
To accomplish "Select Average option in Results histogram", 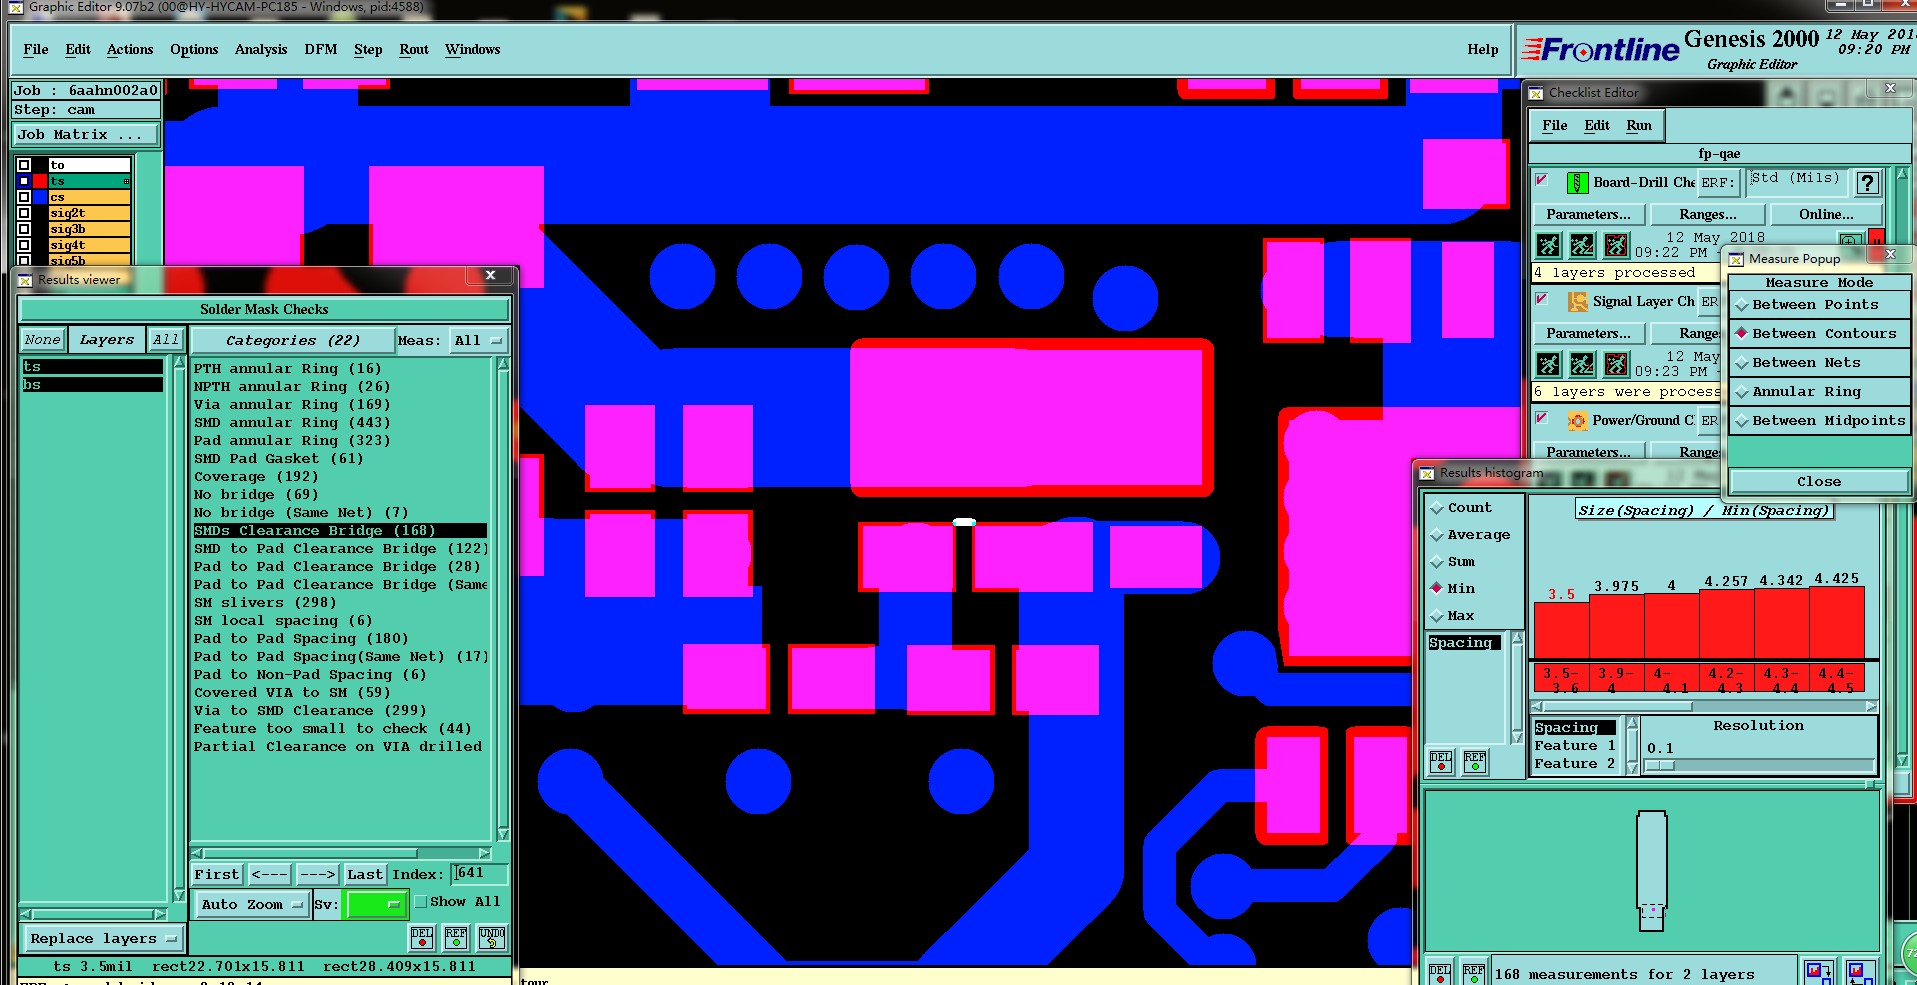I will pos(1470,535).
